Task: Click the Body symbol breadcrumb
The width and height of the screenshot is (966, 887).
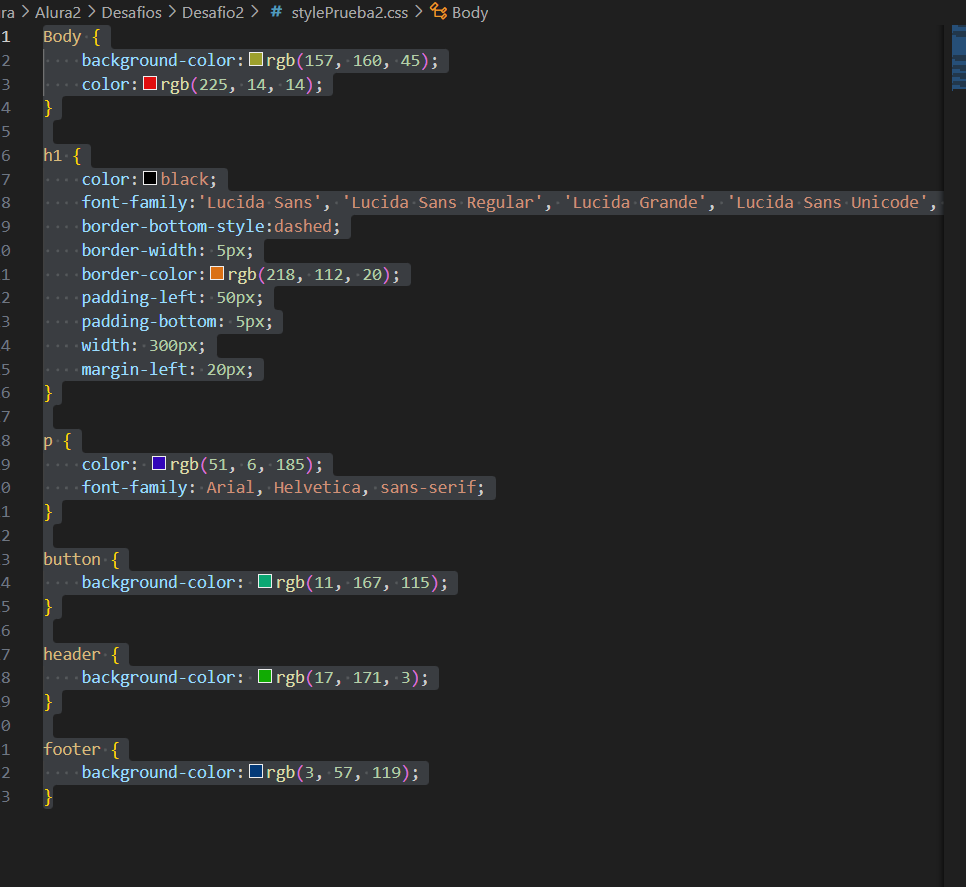Action: click(469, 12)
